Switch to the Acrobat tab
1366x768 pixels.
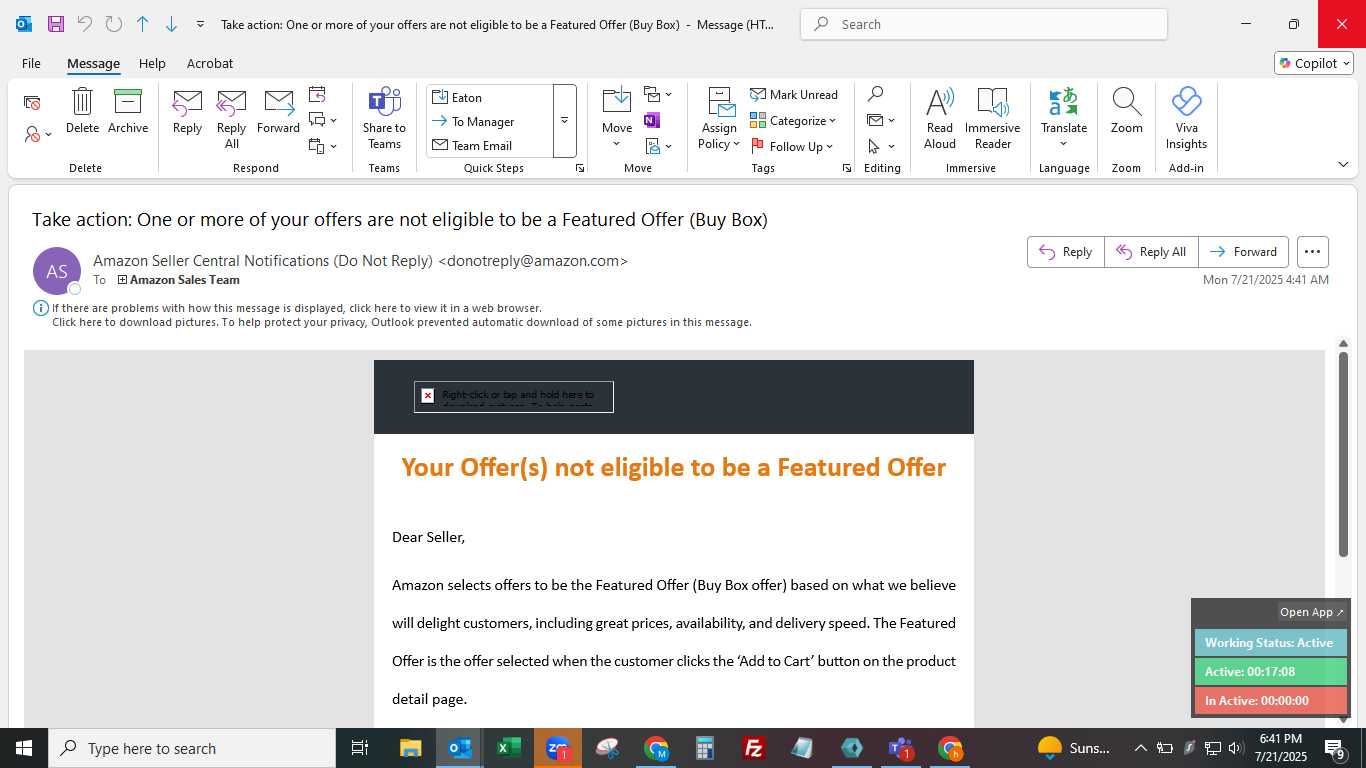click(210, 63)
